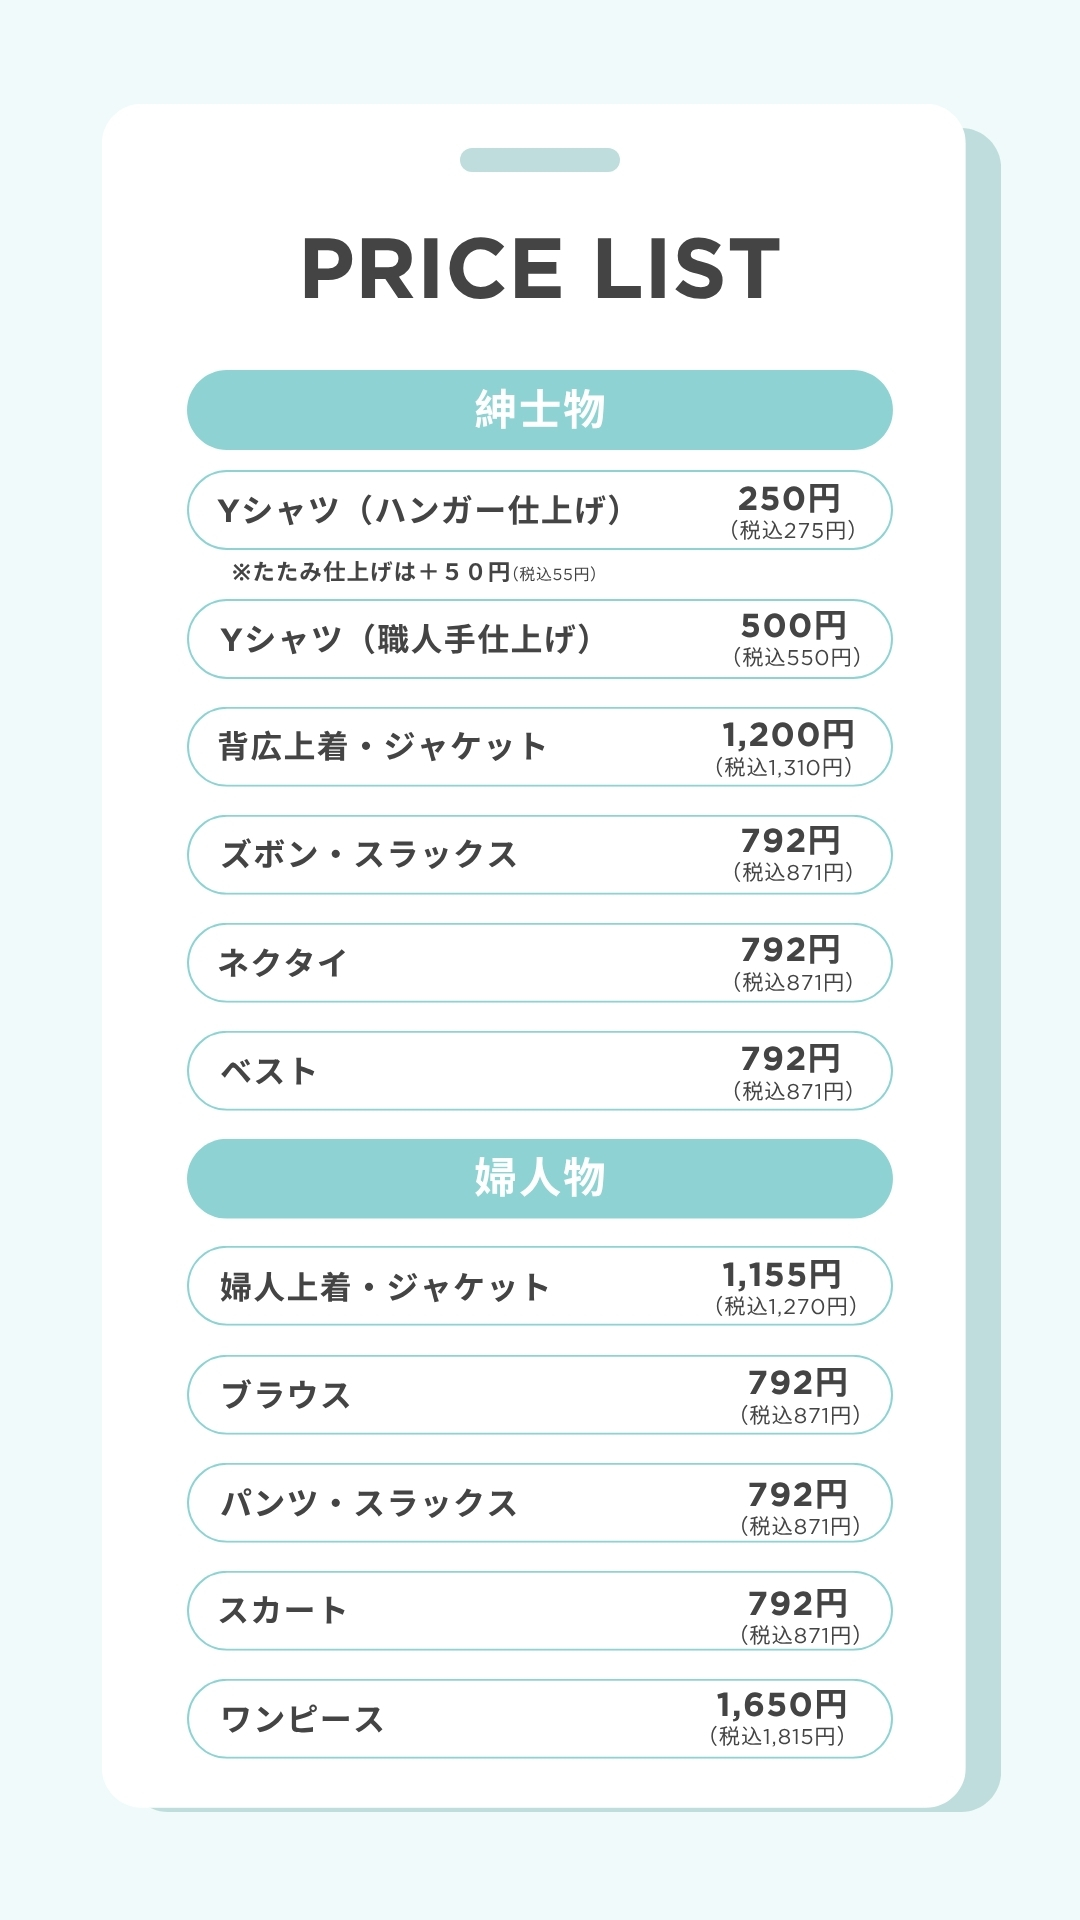Screen dimensions: 1080x1920
Task: Select the 紳士物 section header
Action: click(540, 410)
